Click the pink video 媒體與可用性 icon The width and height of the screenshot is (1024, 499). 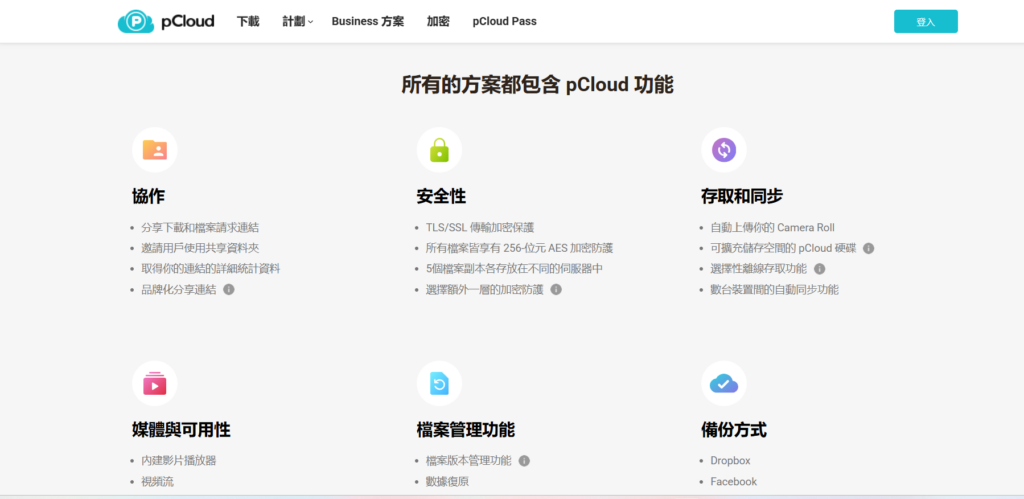click(x=155, y=383)
